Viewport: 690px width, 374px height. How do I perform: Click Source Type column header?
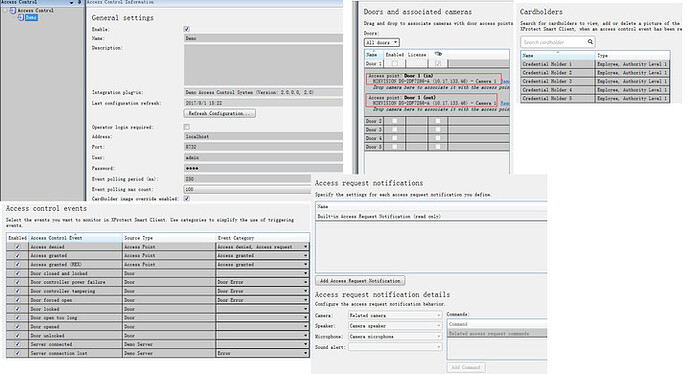click(169, 238)
